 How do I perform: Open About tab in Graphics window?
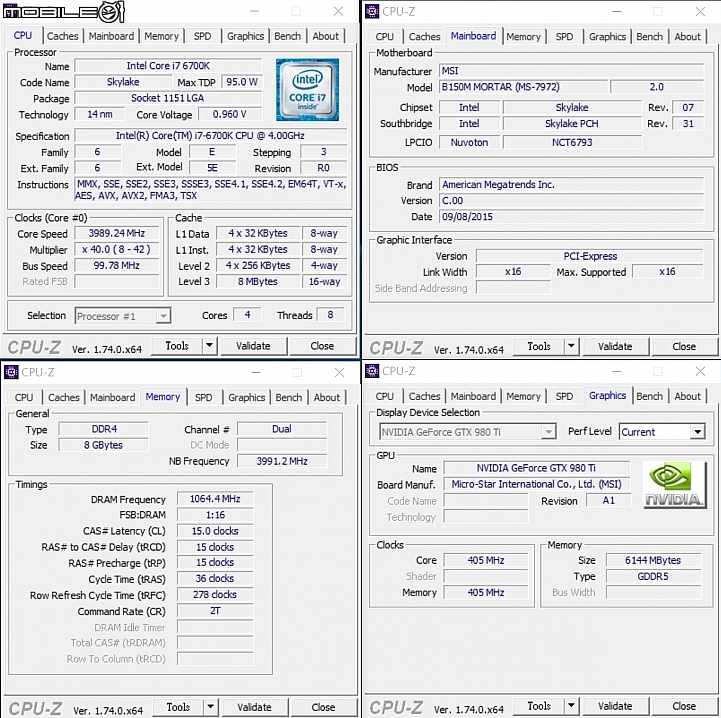pyautogui.click(x=687, y=396)
